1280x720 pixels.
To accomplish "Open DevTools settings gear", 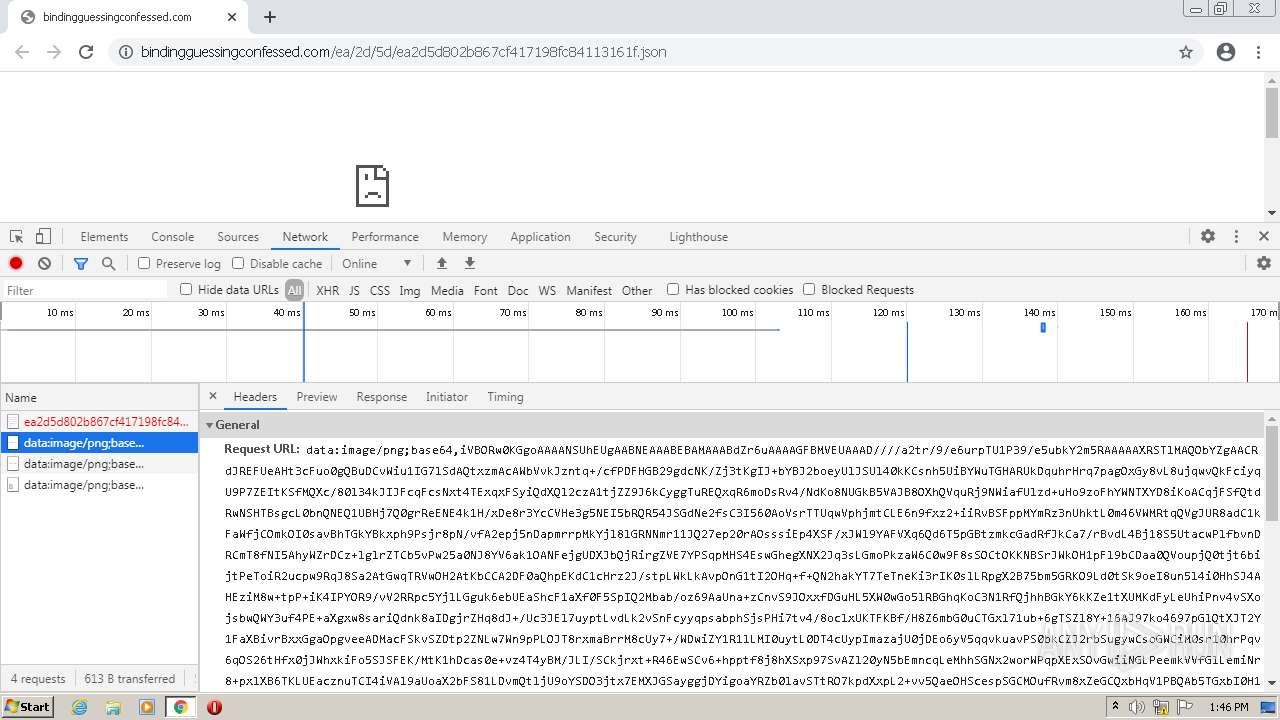I will pyautogui.click(x=1208, y=237).
